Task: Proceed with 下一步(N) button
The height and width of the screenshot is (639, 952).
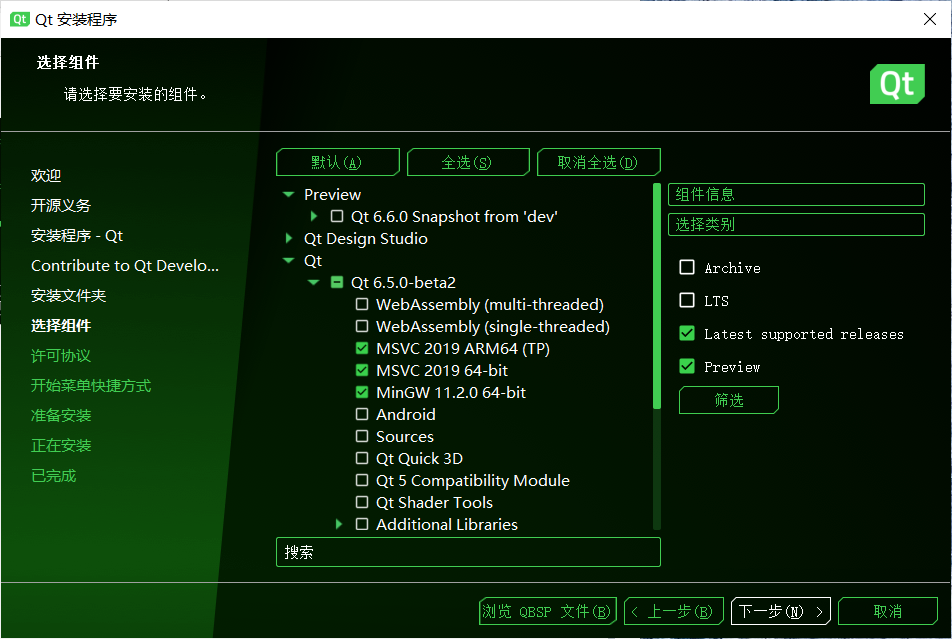Action: pyautogui.click(x=781, y=611)
